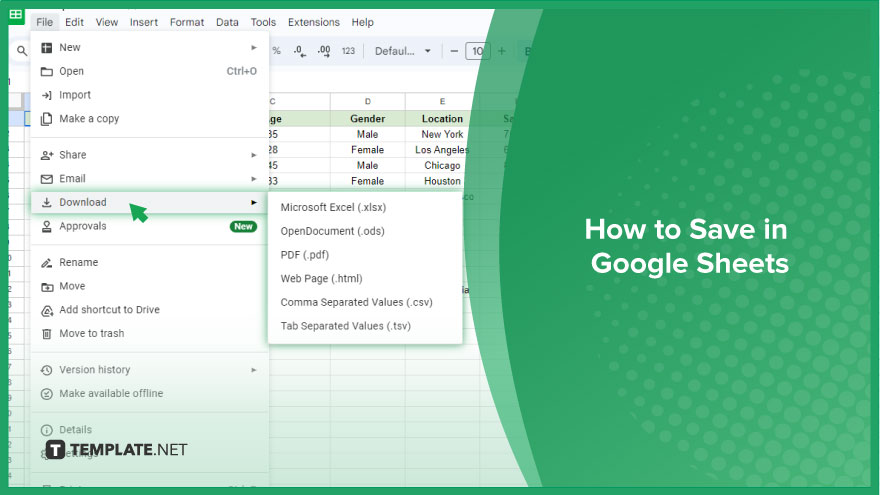Image resolution: width=880 pixels, height=495 pixels.
Task: Expand the Share submenu arrow
Action: pos(254,155)
